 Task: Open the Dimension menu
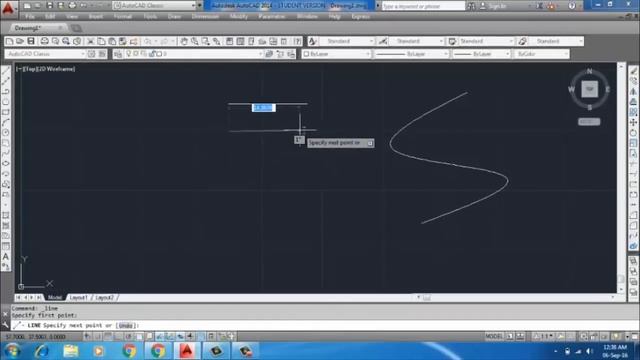pos(205,17)
